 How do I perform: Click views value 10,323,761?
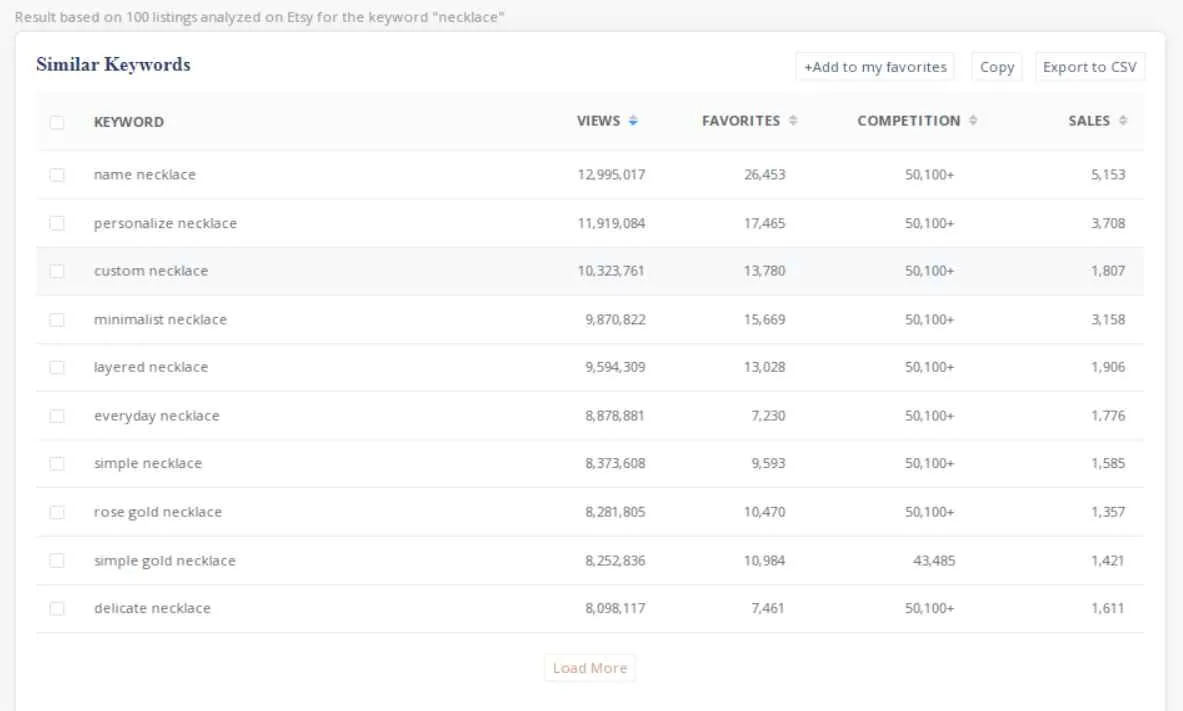point(611,271)
